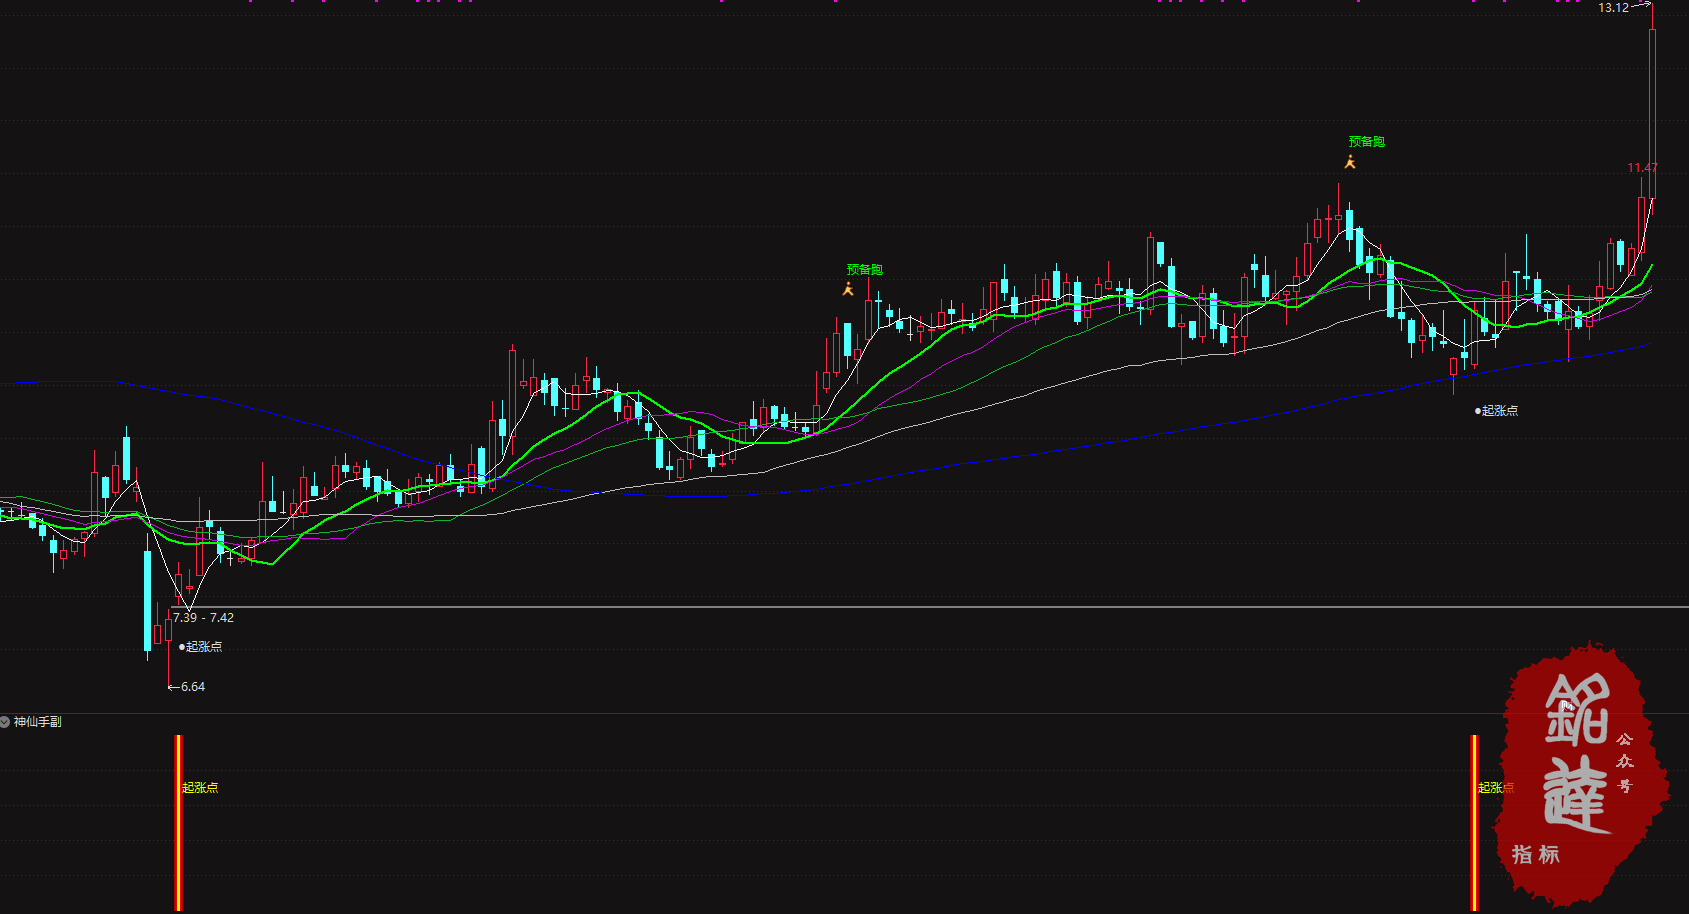Screen dimensions: 1689x914
Task: Click the 13.12 high price label
Action: [x=1612, y=8]
